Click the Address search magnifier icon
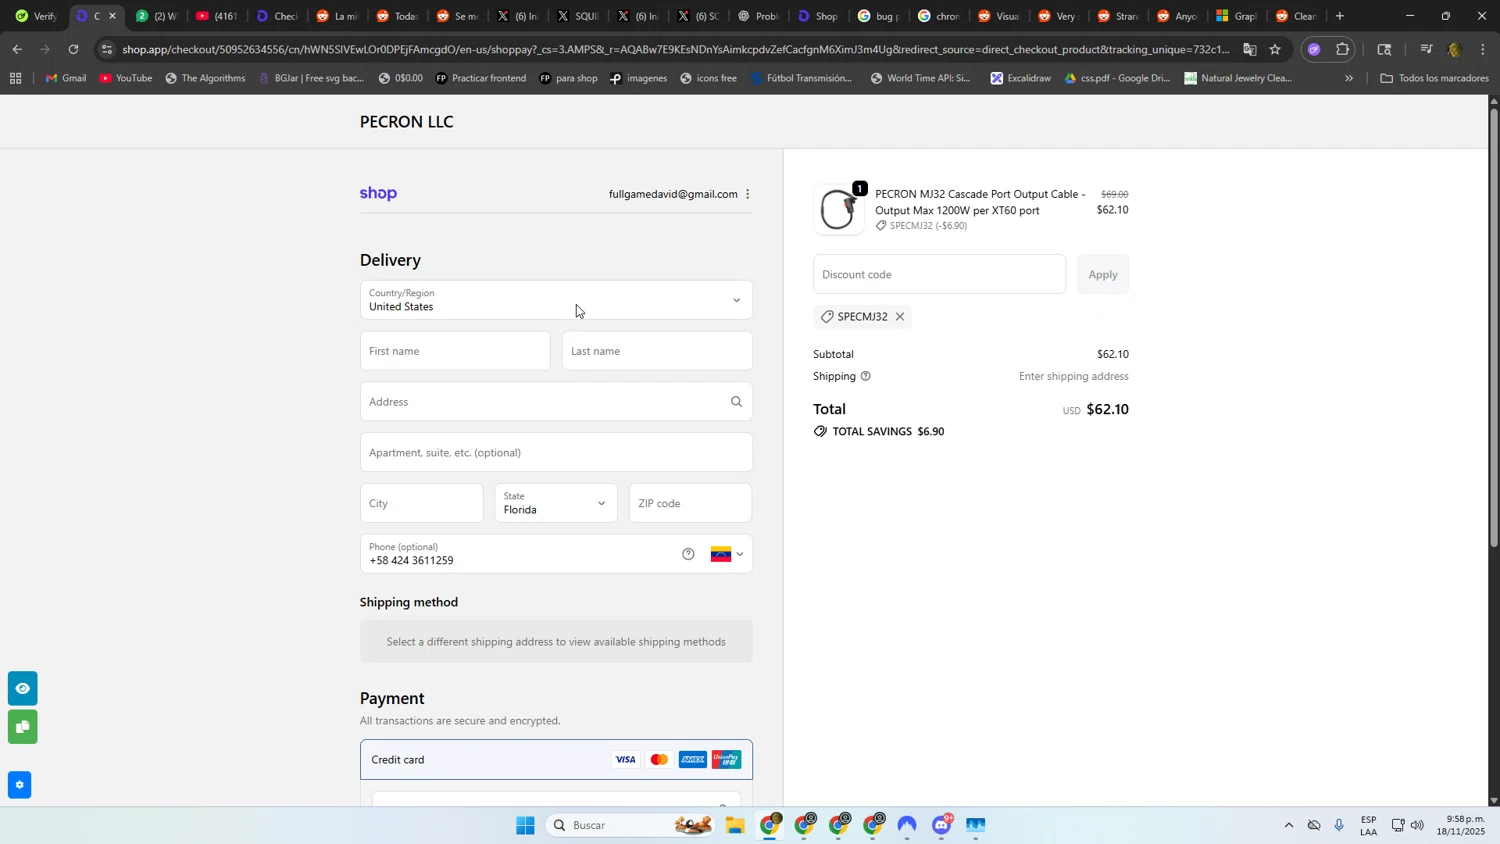Image resolution: width=1500 pixels, height=844 pixels. pyautogui.click(x=736, y=402)
